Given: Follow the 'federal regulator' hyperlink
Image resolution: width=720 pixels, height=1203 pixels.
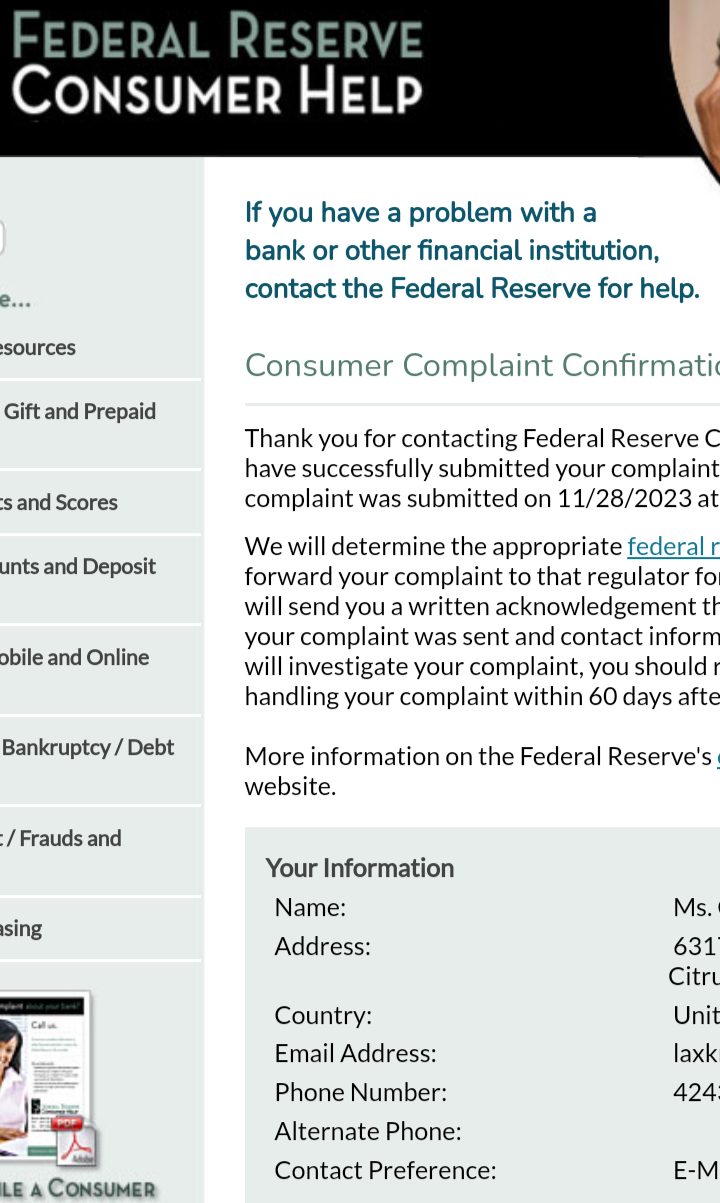Looking at the screenshot, I should [x=673, y=546].
